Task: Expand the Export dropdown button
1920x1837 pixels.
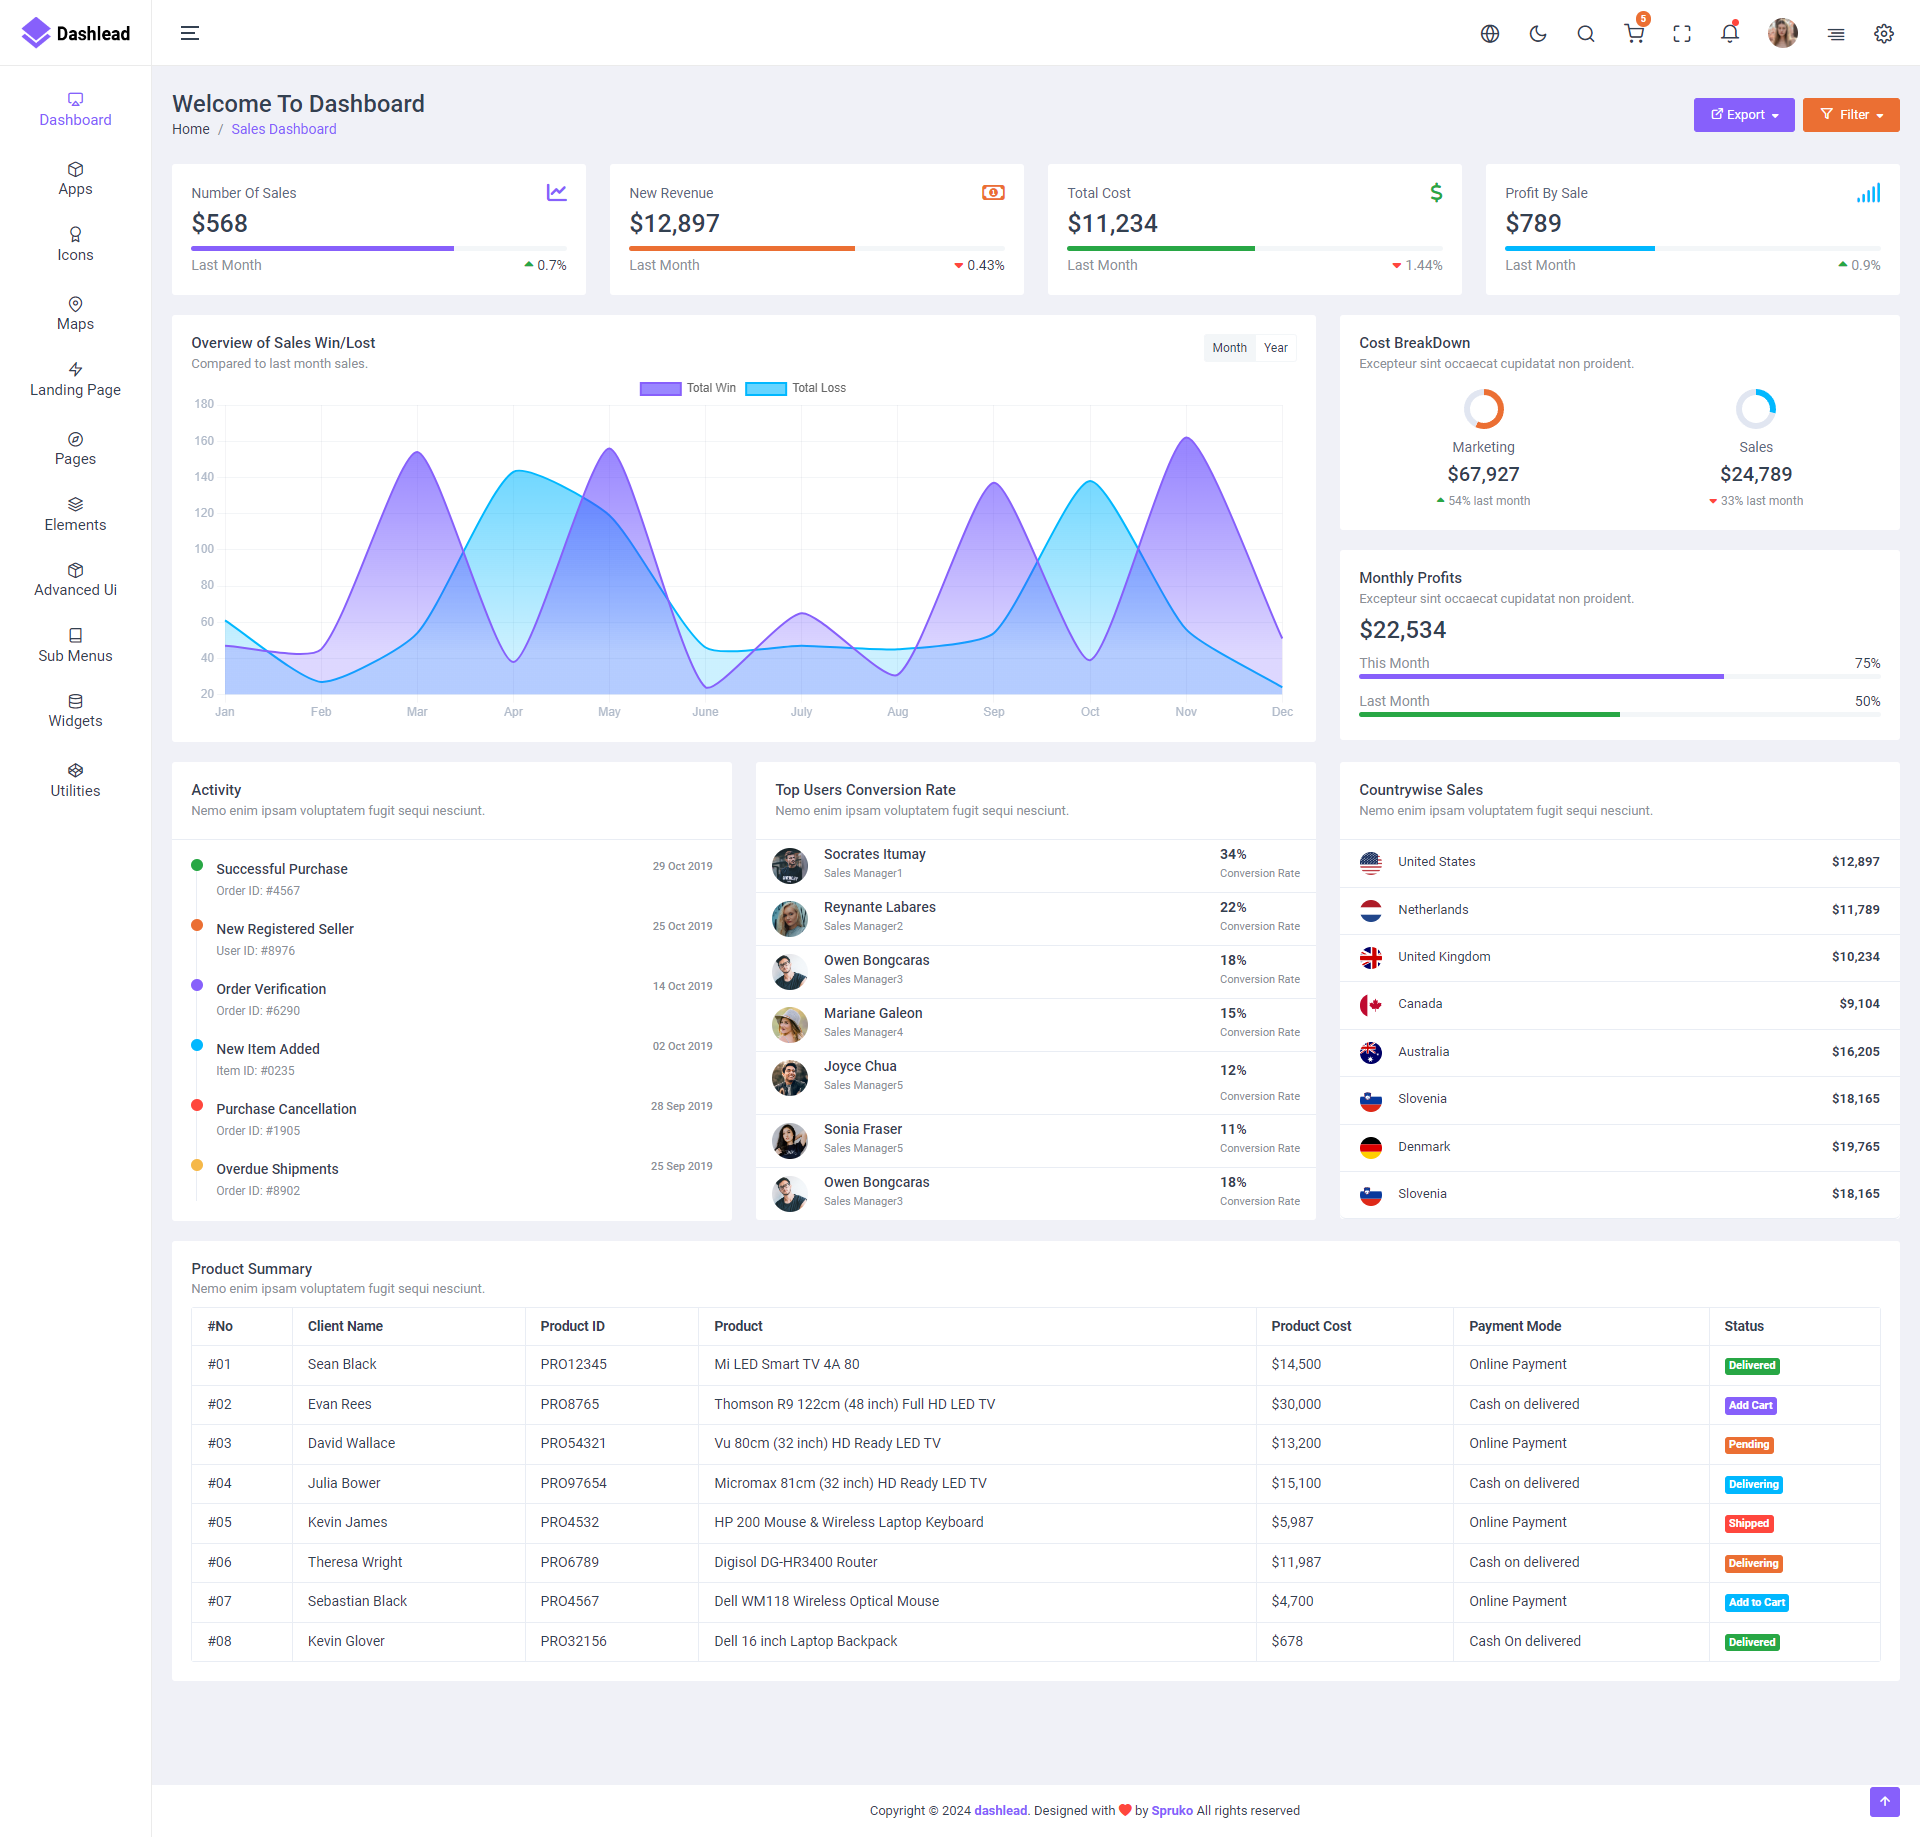Action: [1744, 115]
